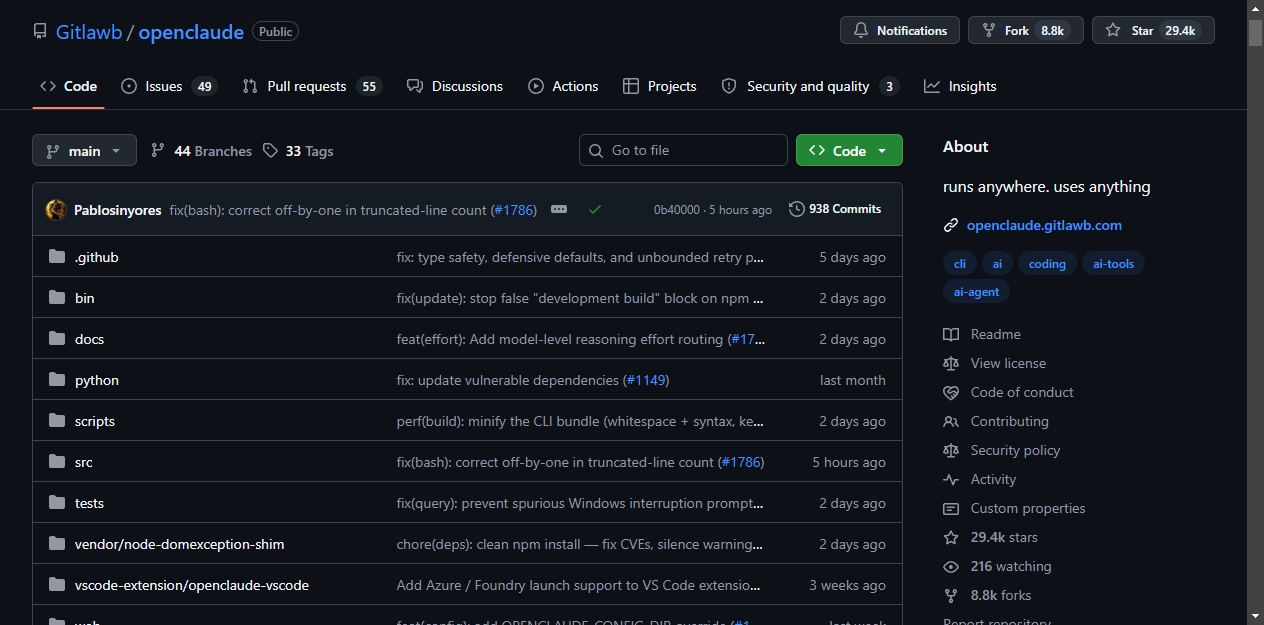Image resolution: width=1264 pixels, height=625 pixels.
Task: Focus the Go to file search field
Action: pyautogui.click(x=683, y=150)
